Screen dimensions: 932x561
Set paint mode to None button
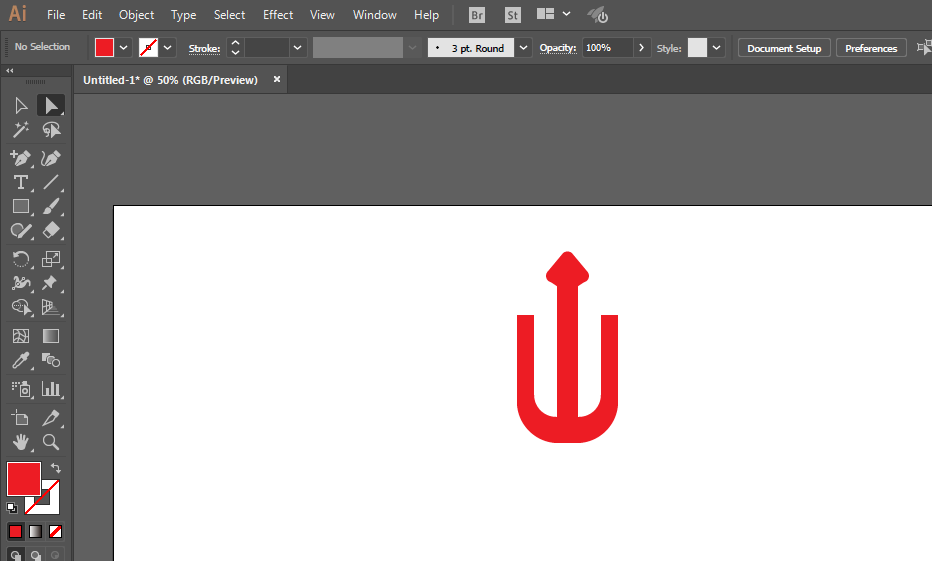pos(55,531)
